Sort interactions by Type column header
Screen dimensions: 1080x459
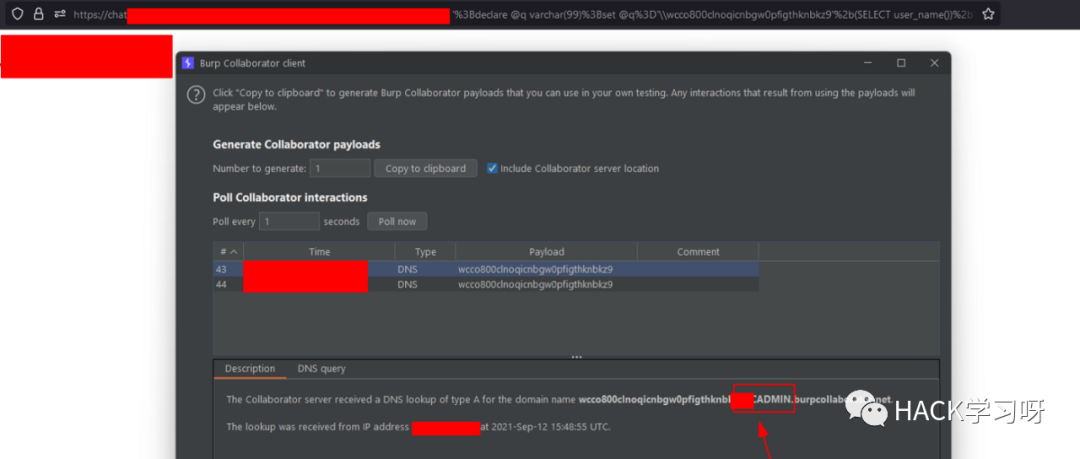(426, 252)
